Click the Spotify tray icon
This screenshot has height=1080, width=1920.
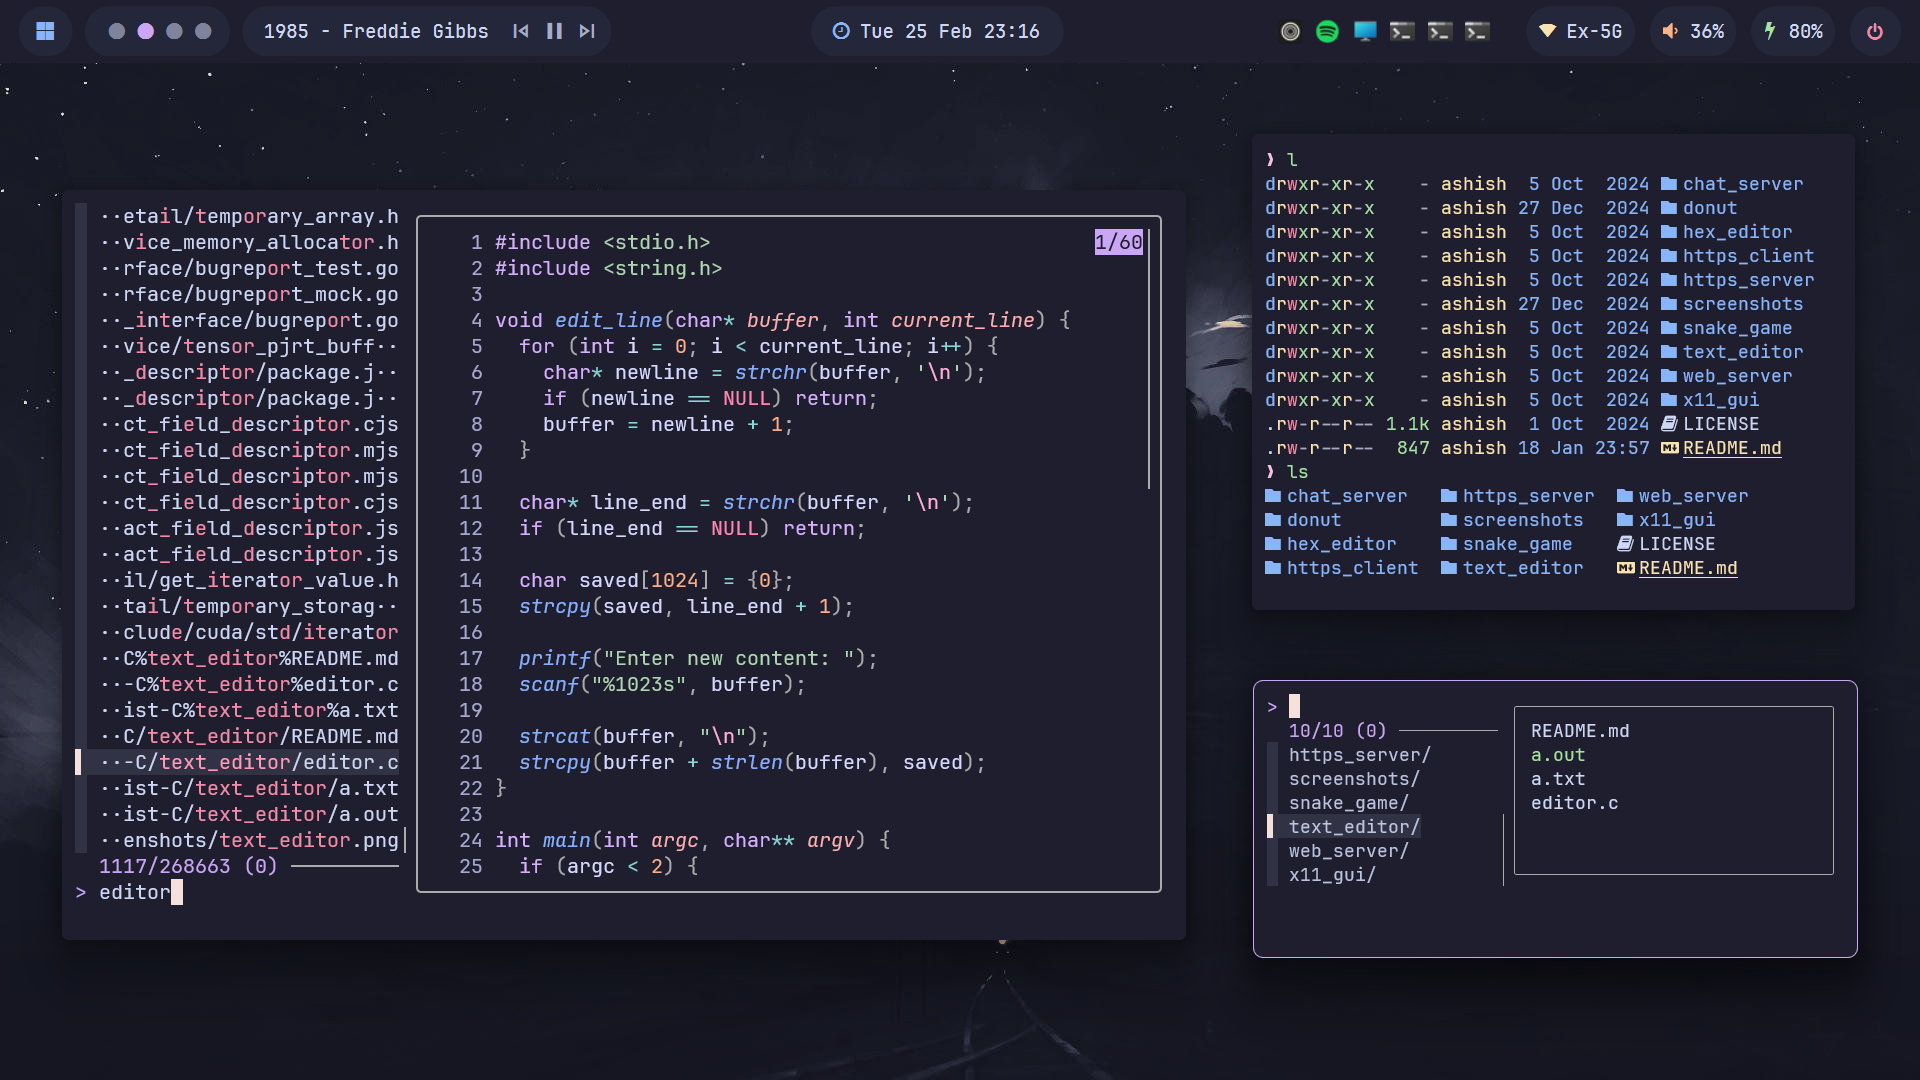coord(1327,31)
